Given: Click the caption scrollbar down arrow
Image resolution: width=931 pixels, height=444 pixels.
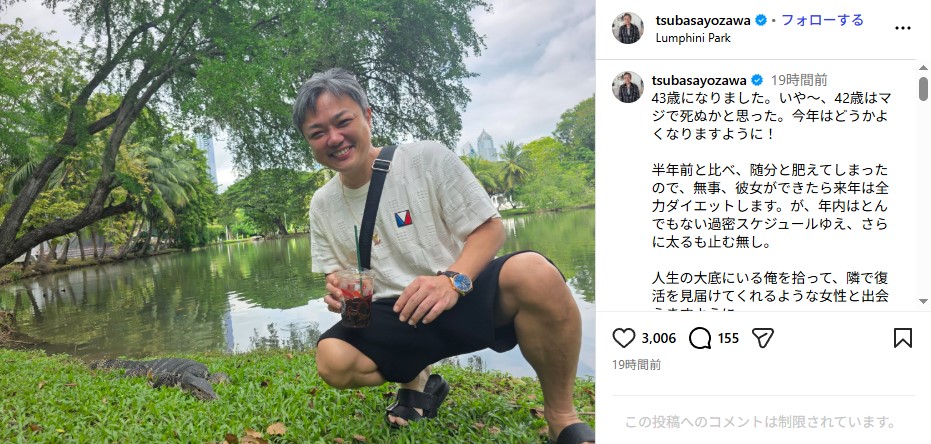Looking at the screenshot, I should [x=923, y=301].
